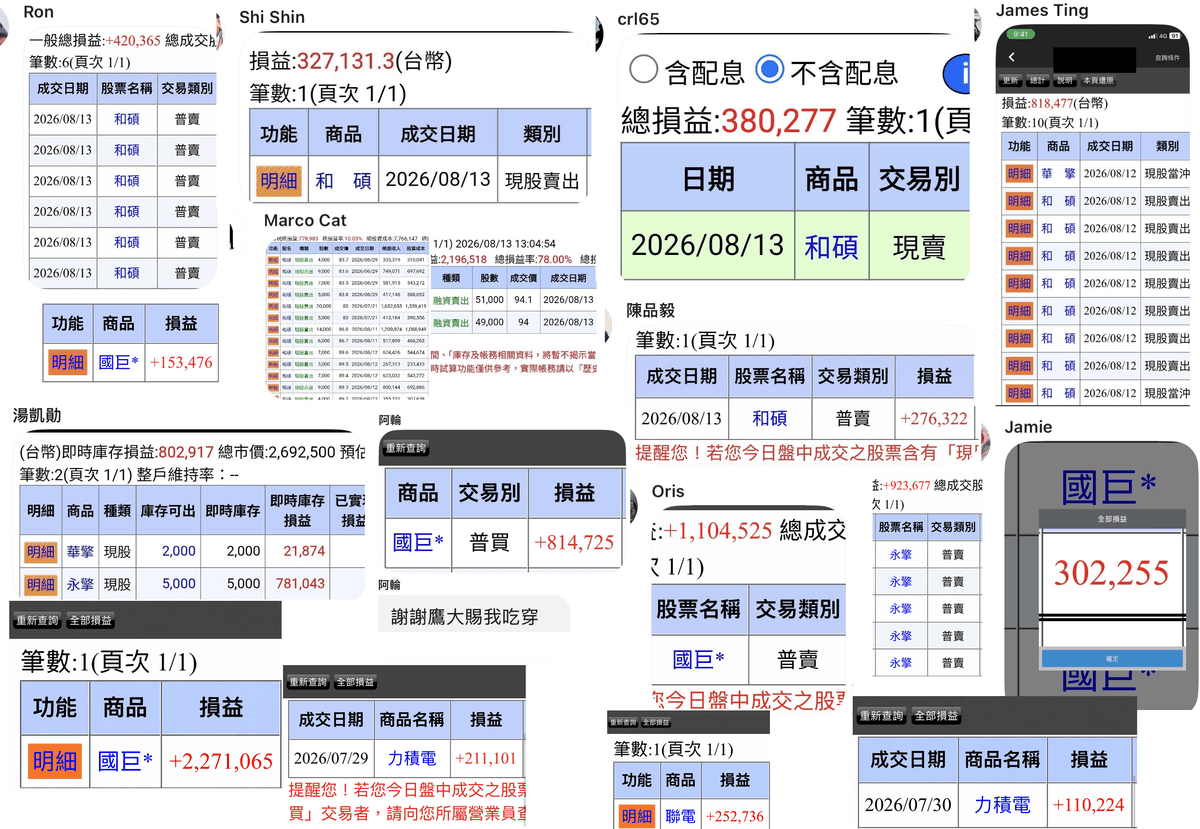Open the 和碩 link in crl65's 2026/08/13 row
This screenshot has width=1200, height=829.
click(831, 246)
